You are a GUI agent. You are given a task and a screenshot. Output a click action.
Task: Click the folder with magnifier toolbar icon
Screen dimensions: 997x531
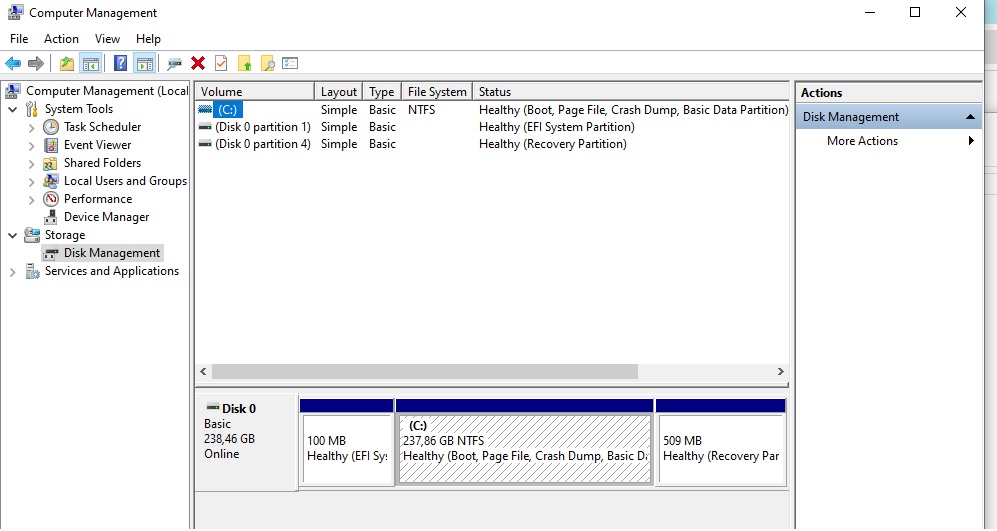[267, 64]
